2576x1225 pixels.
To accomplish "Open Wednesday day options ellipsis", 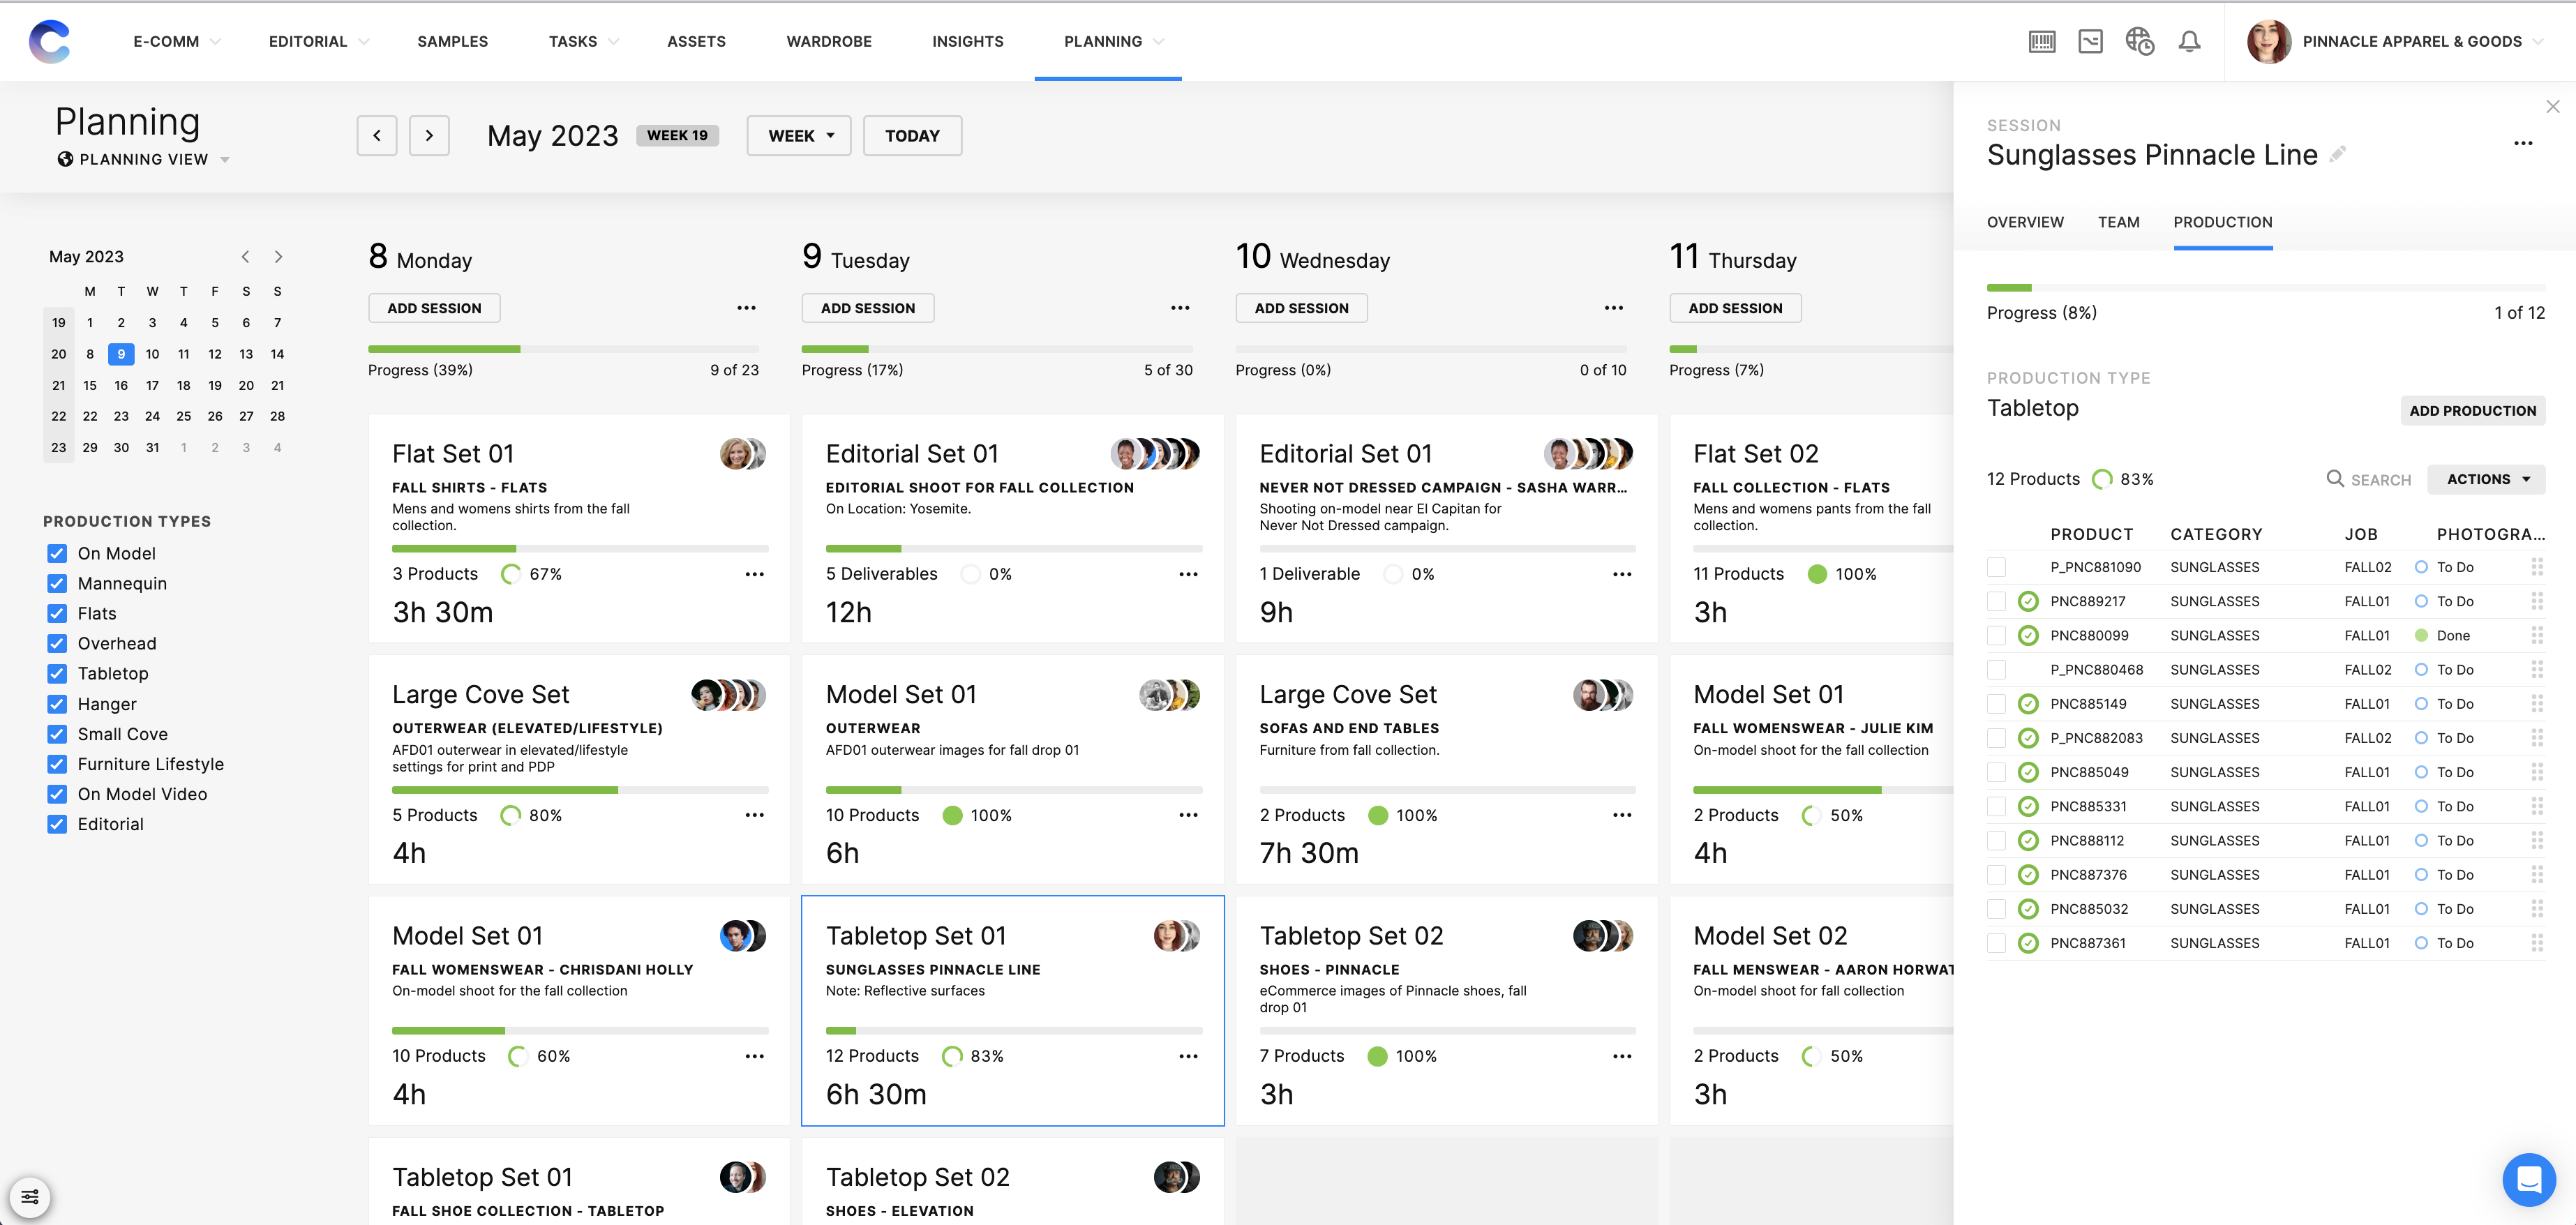I will point(1614,308).
